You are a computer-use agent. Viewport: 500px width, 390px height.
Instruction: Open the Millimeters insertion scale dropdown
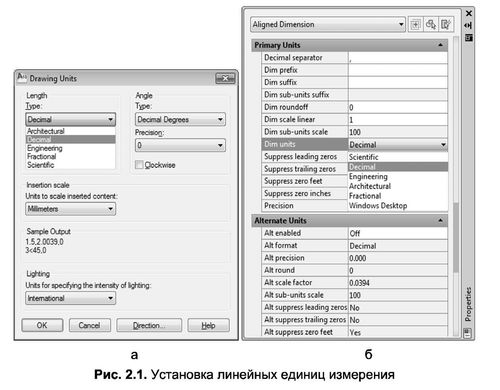71,209
